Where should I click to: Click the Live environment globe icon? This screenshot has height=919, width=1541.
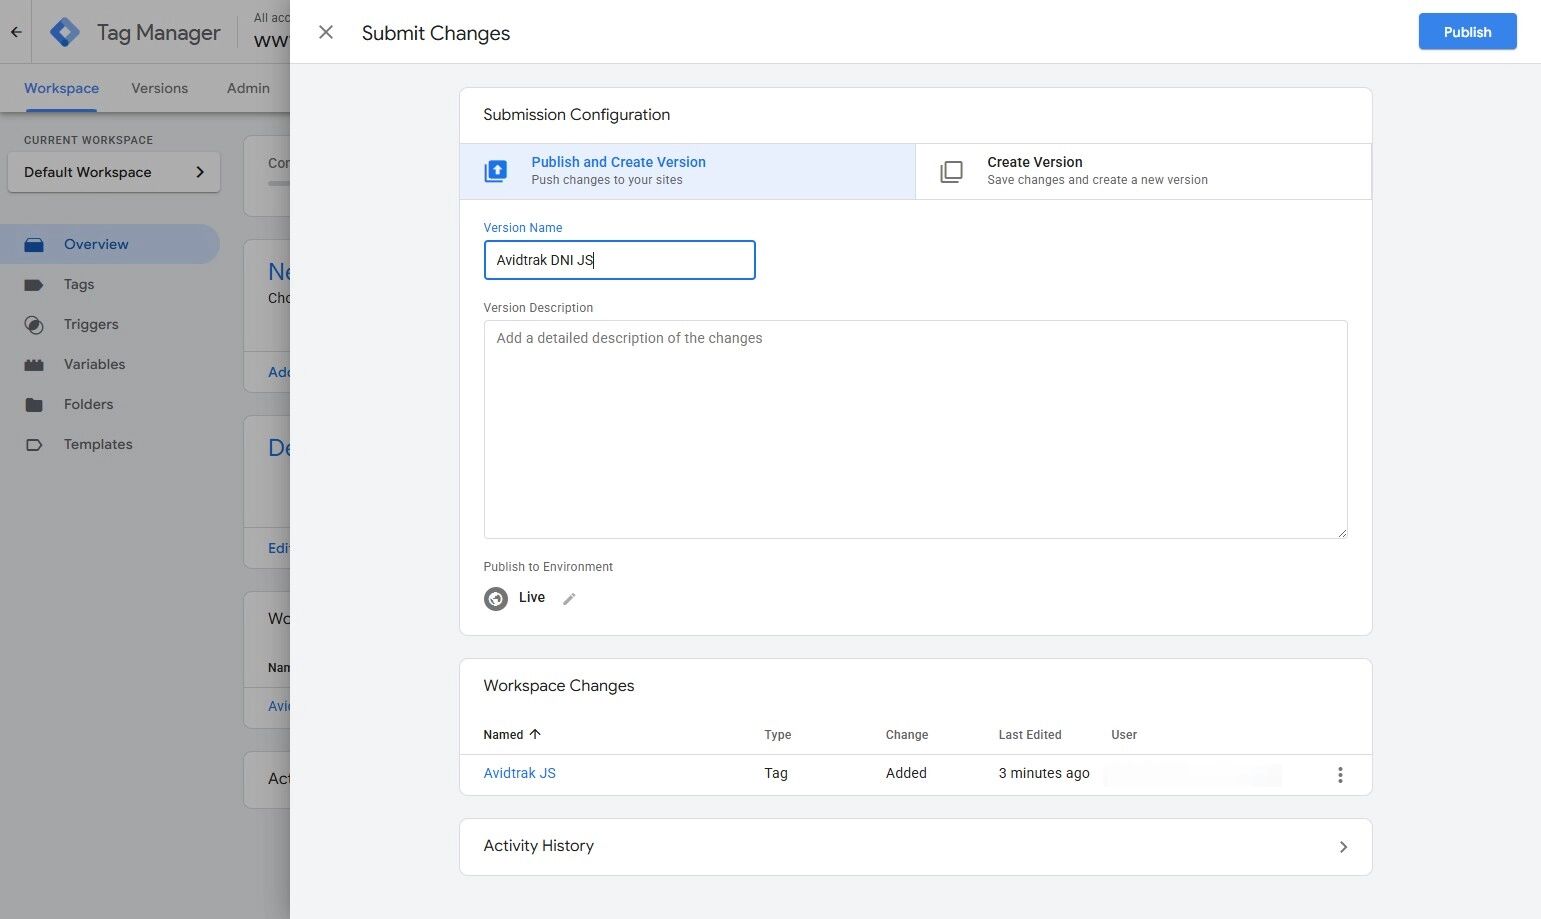tap(496, 599)
